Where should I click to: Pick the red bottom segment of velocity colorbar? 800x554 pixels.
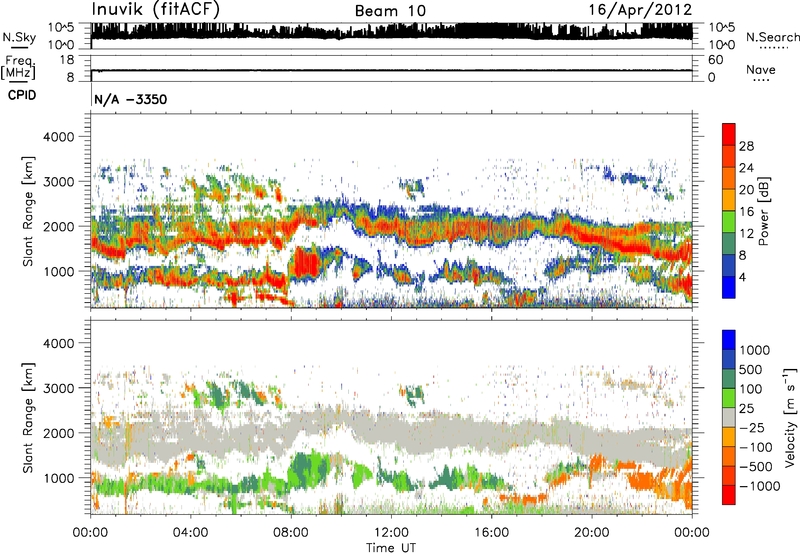point(729,495)
